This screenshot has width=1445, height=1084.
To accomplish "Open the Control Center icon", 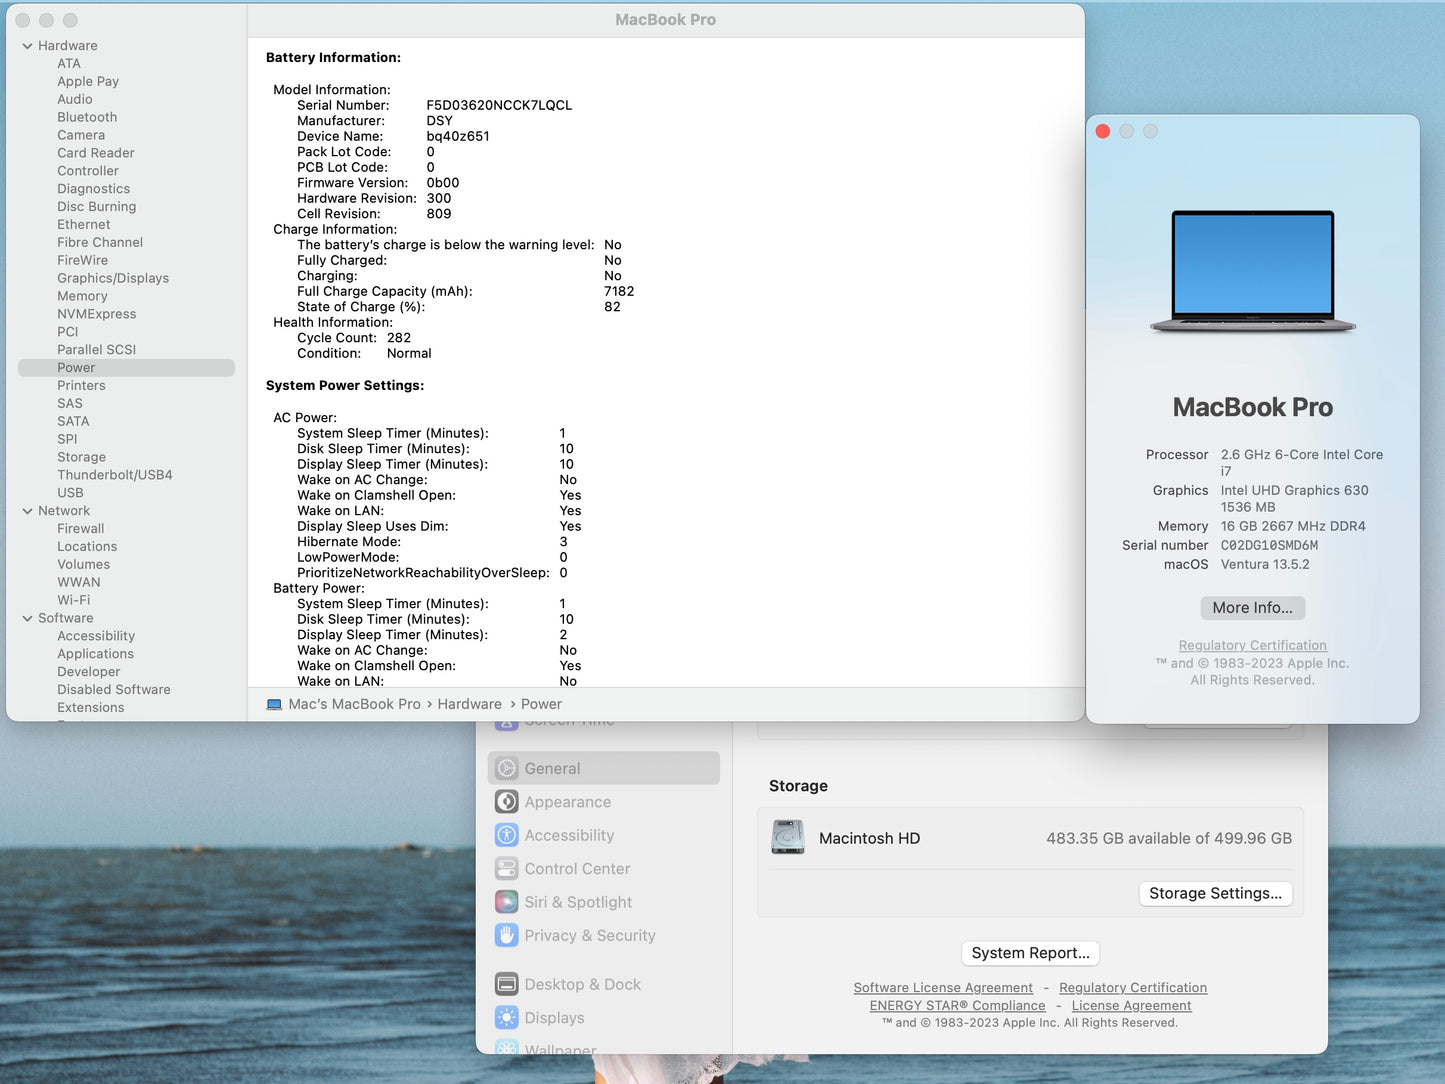I will (x=507, y=869).
